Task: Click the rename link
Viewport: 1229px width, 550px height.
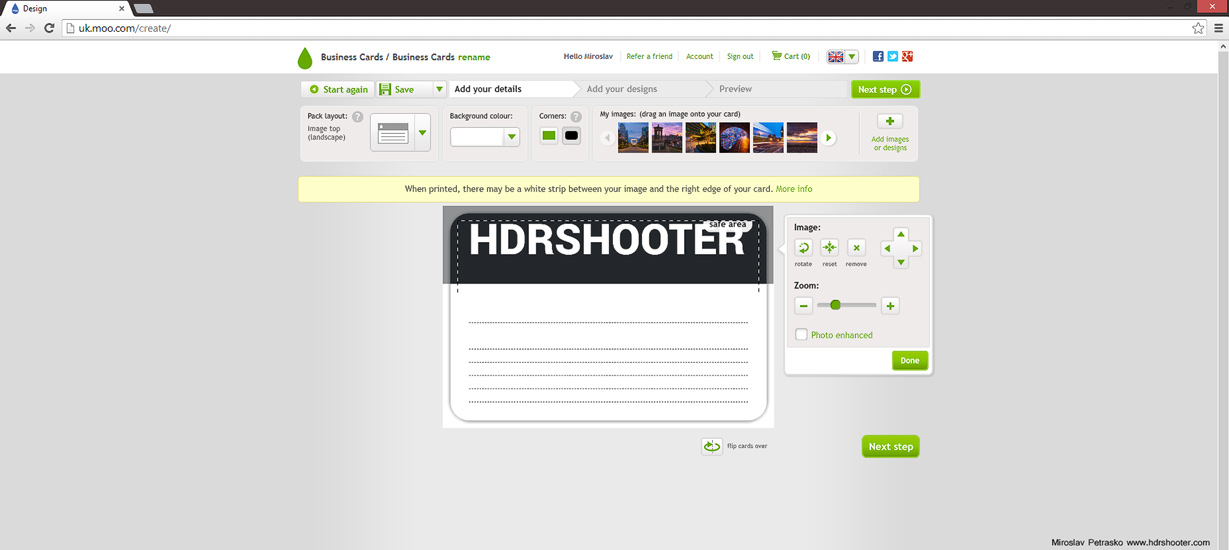Action: click(474, 57)
